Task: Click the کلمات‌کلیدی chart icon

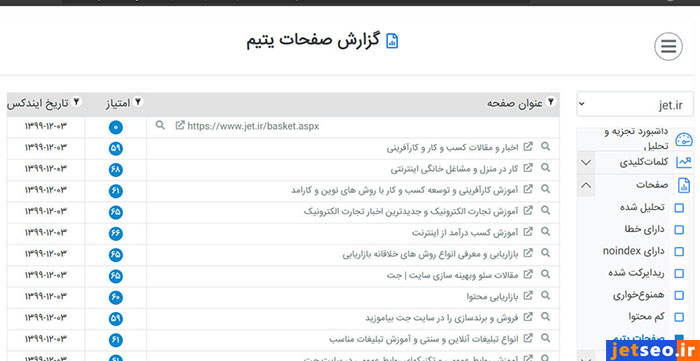Action: pyautogui.click(x=683, y=162)
